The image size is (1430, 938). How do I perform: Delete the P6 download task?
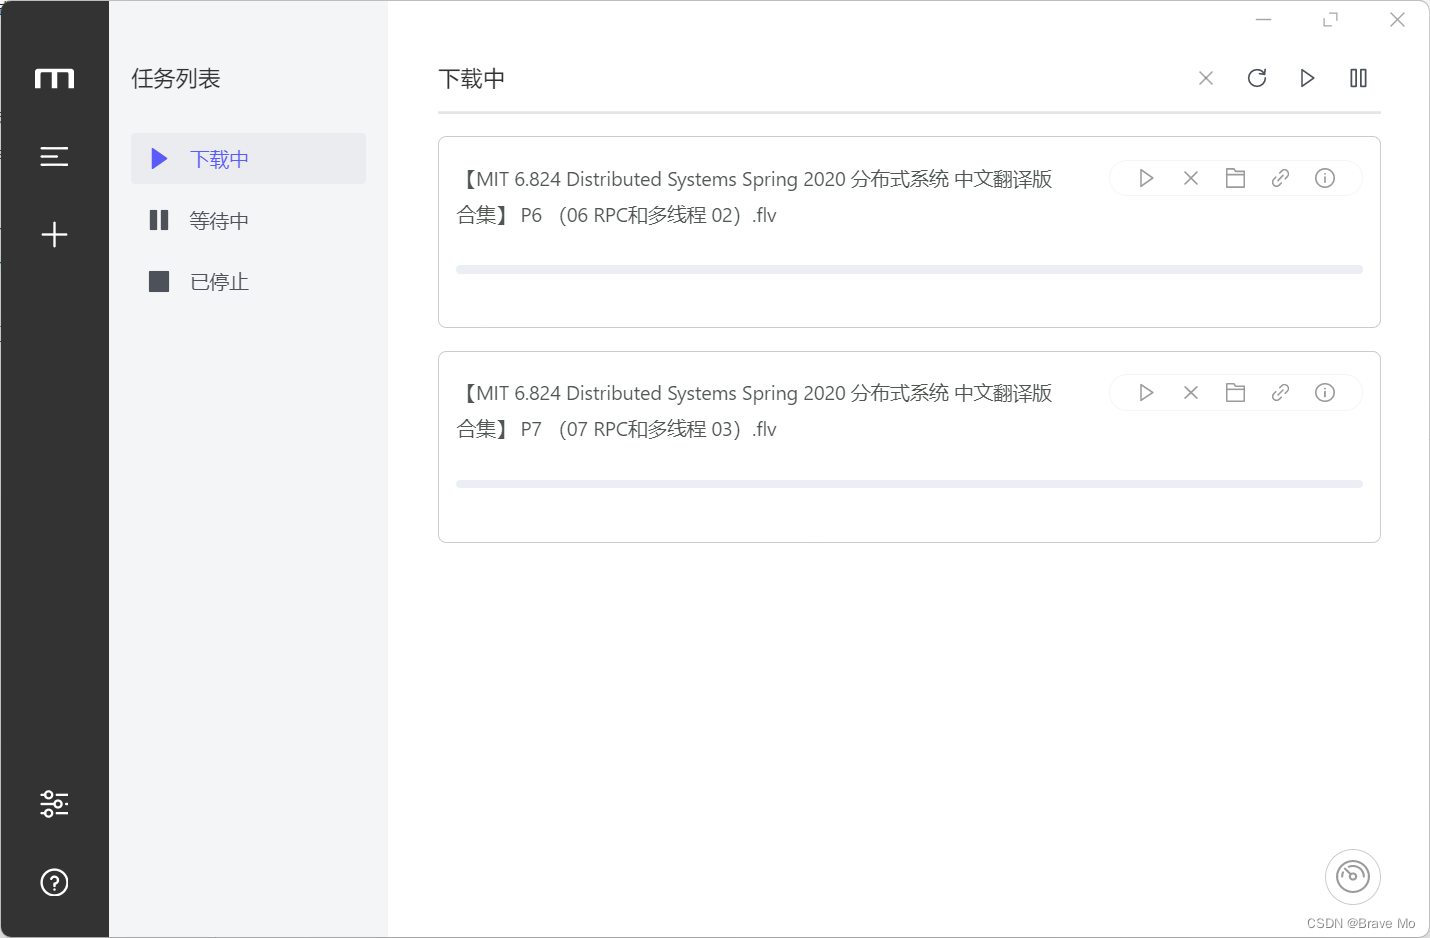[1191, 178]
